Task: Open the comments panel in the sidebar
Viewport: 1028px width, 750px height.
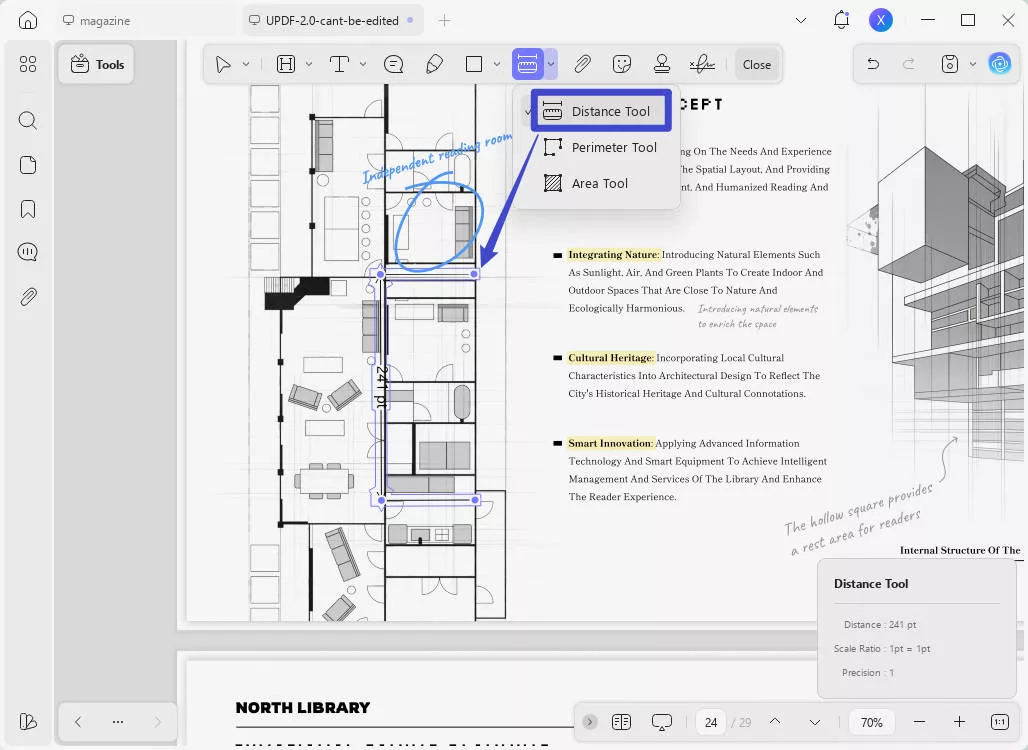Action: [27, 251]
